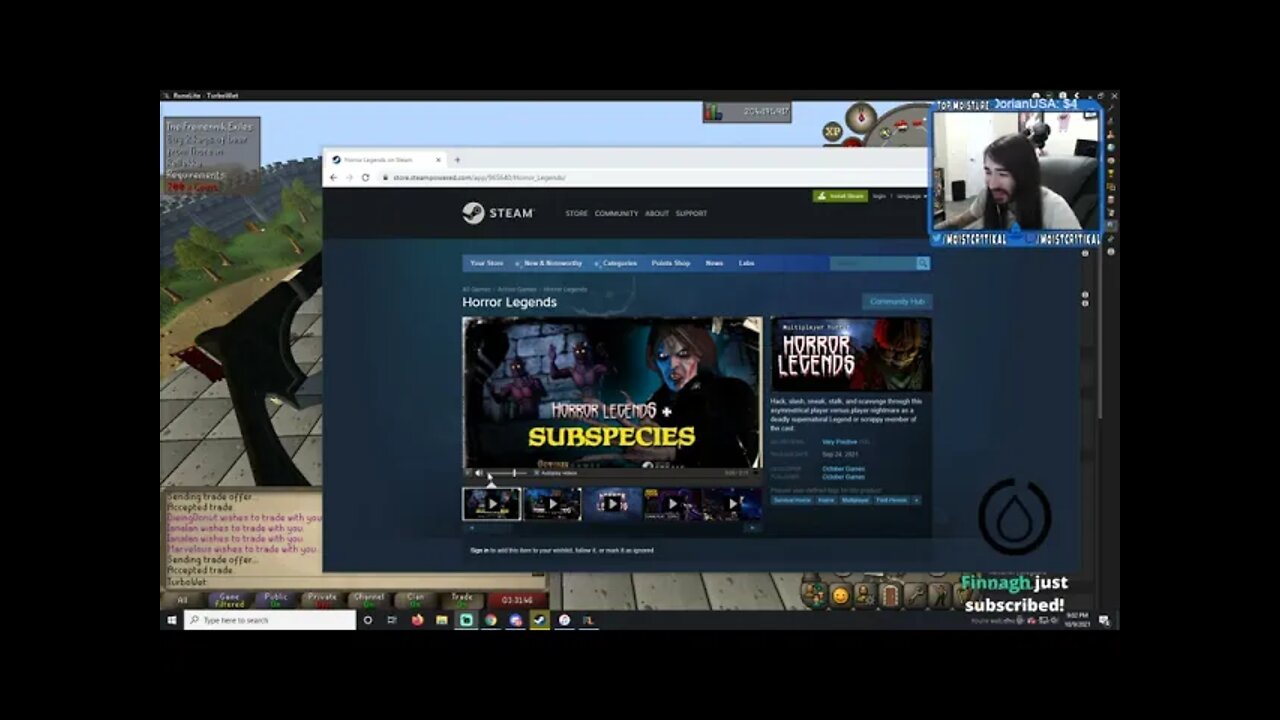Select the All chat tab in RuneLite
This screenshot has height=720, width=1280.
point(182,600)
